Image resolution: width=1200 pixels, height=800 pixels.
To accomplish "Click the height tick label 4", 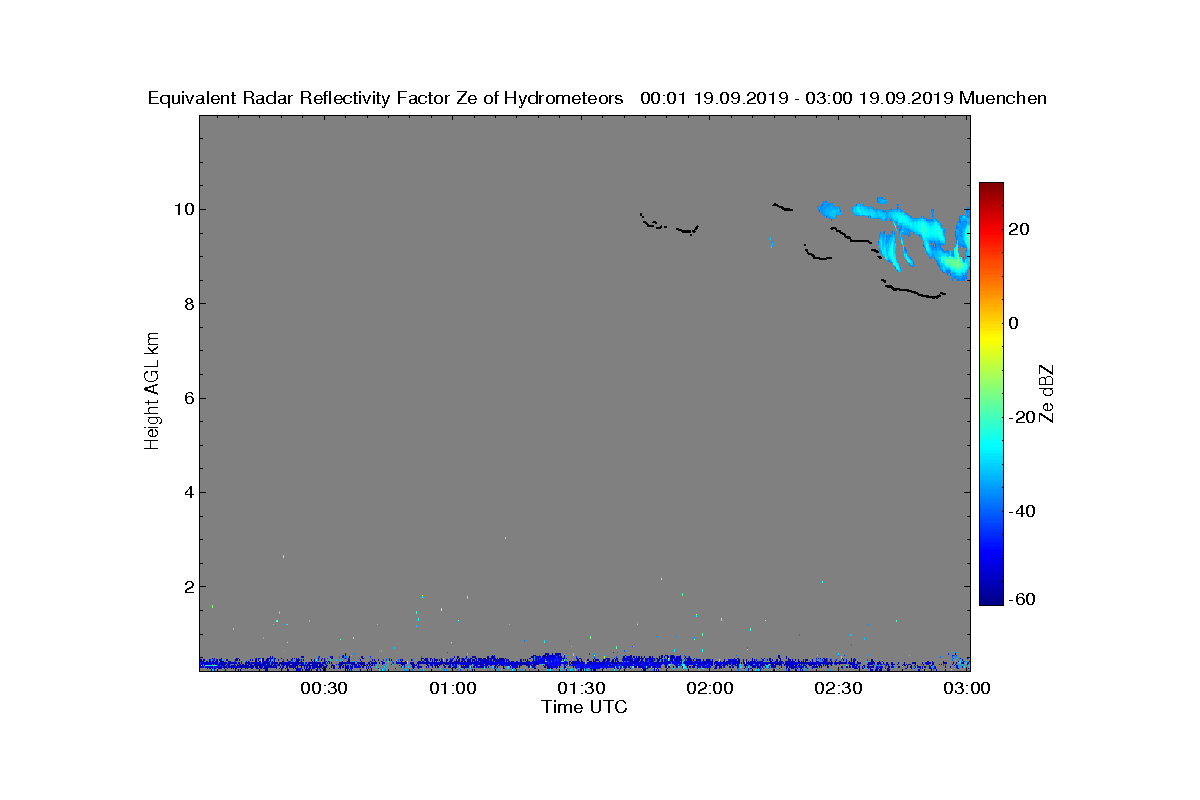I will coord(187,492).
